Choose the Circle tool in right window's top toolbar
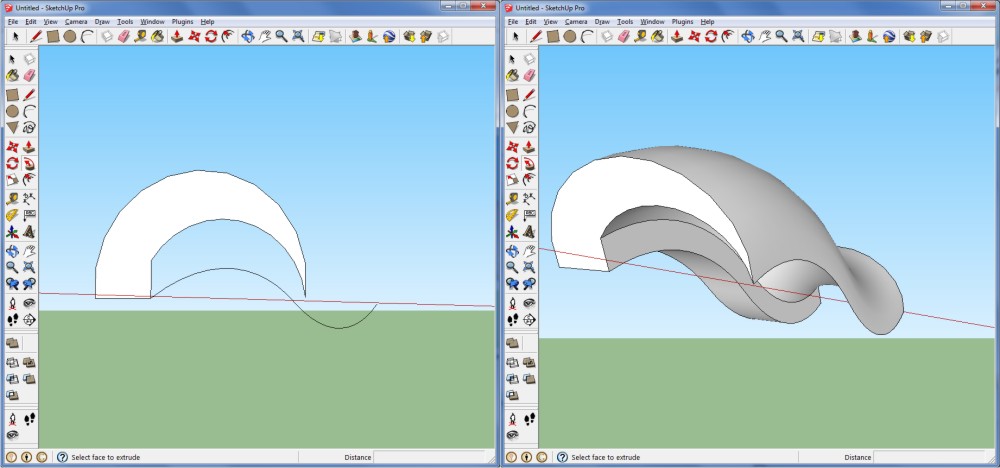This screenshot has height=468, width=1000. pyautogui.click(x=571, y=36)
